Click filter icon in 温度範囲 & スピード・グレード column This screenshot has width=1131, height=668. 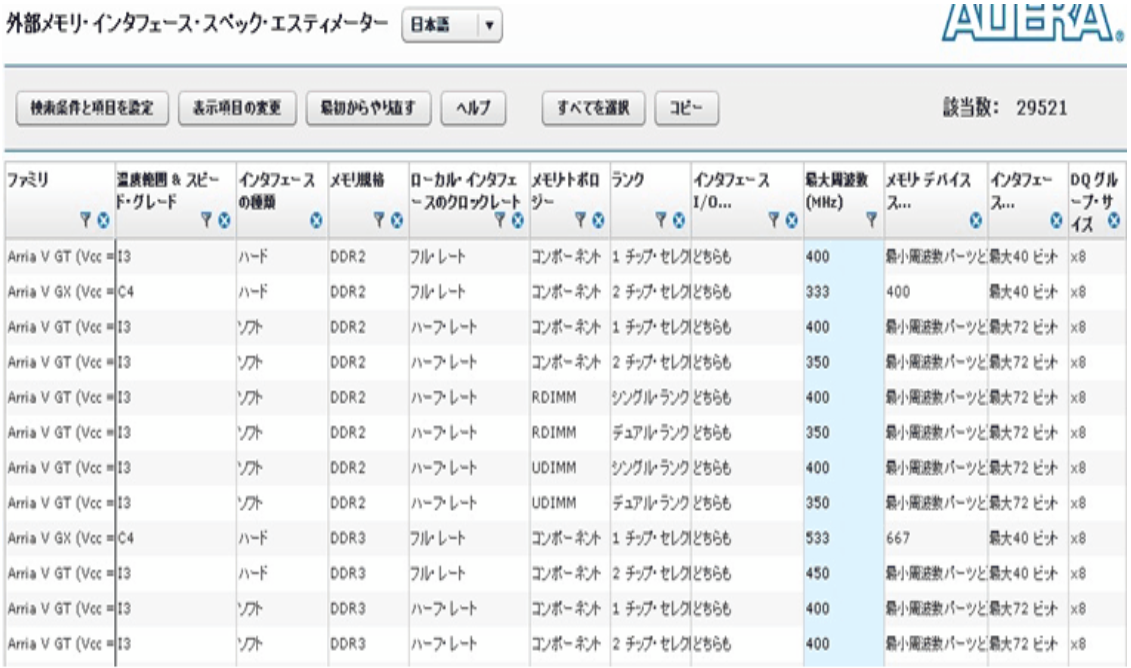point(207,218)
